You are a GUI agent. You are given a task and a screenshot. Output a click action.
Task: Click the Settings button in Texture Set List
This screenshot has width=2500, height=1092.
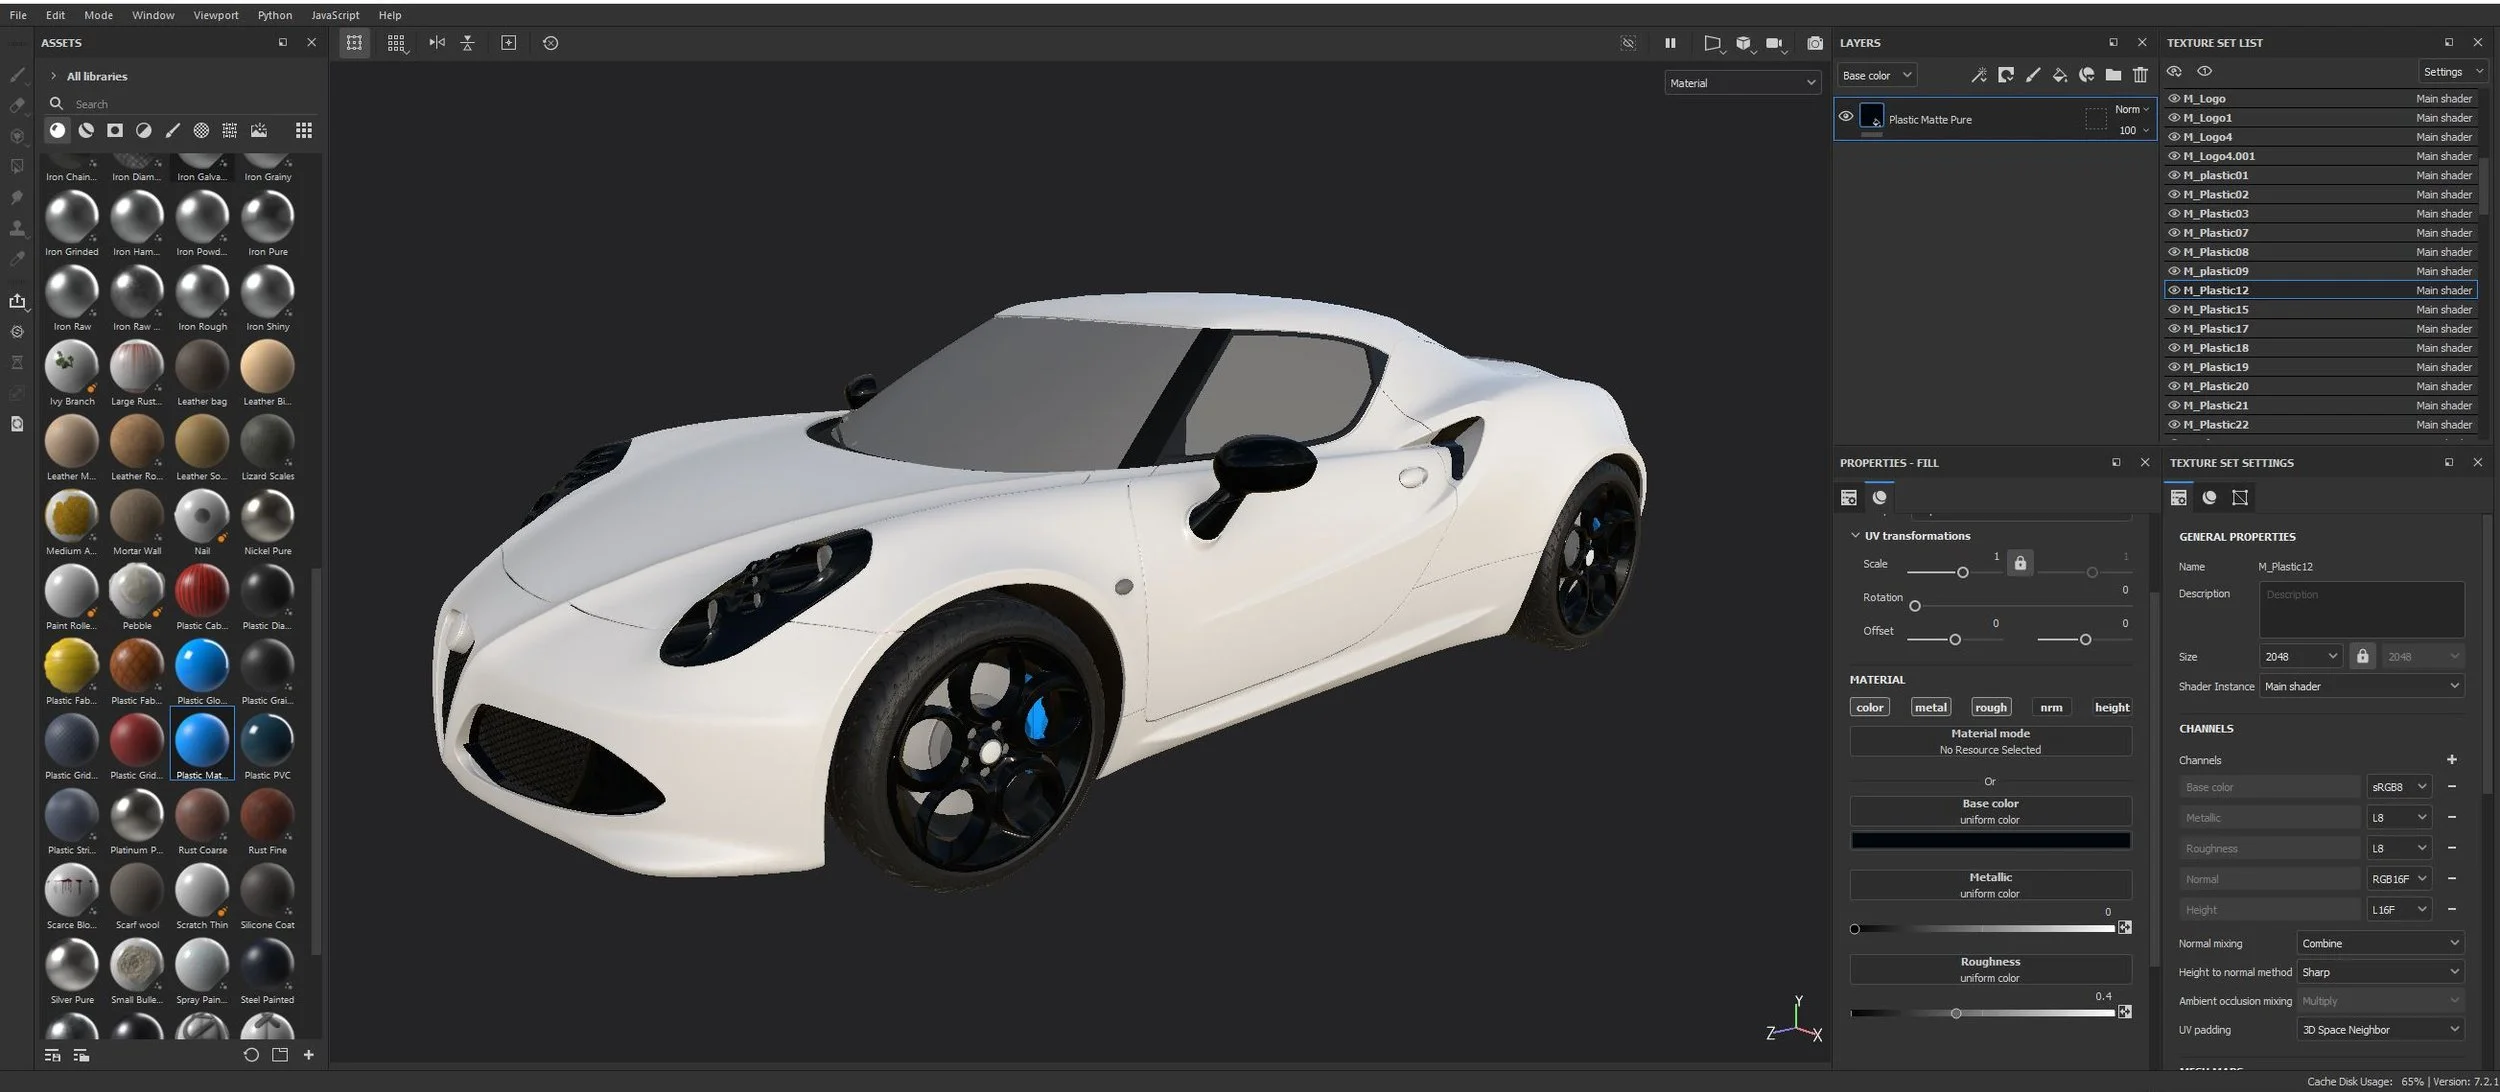(x=2452, y=72)
